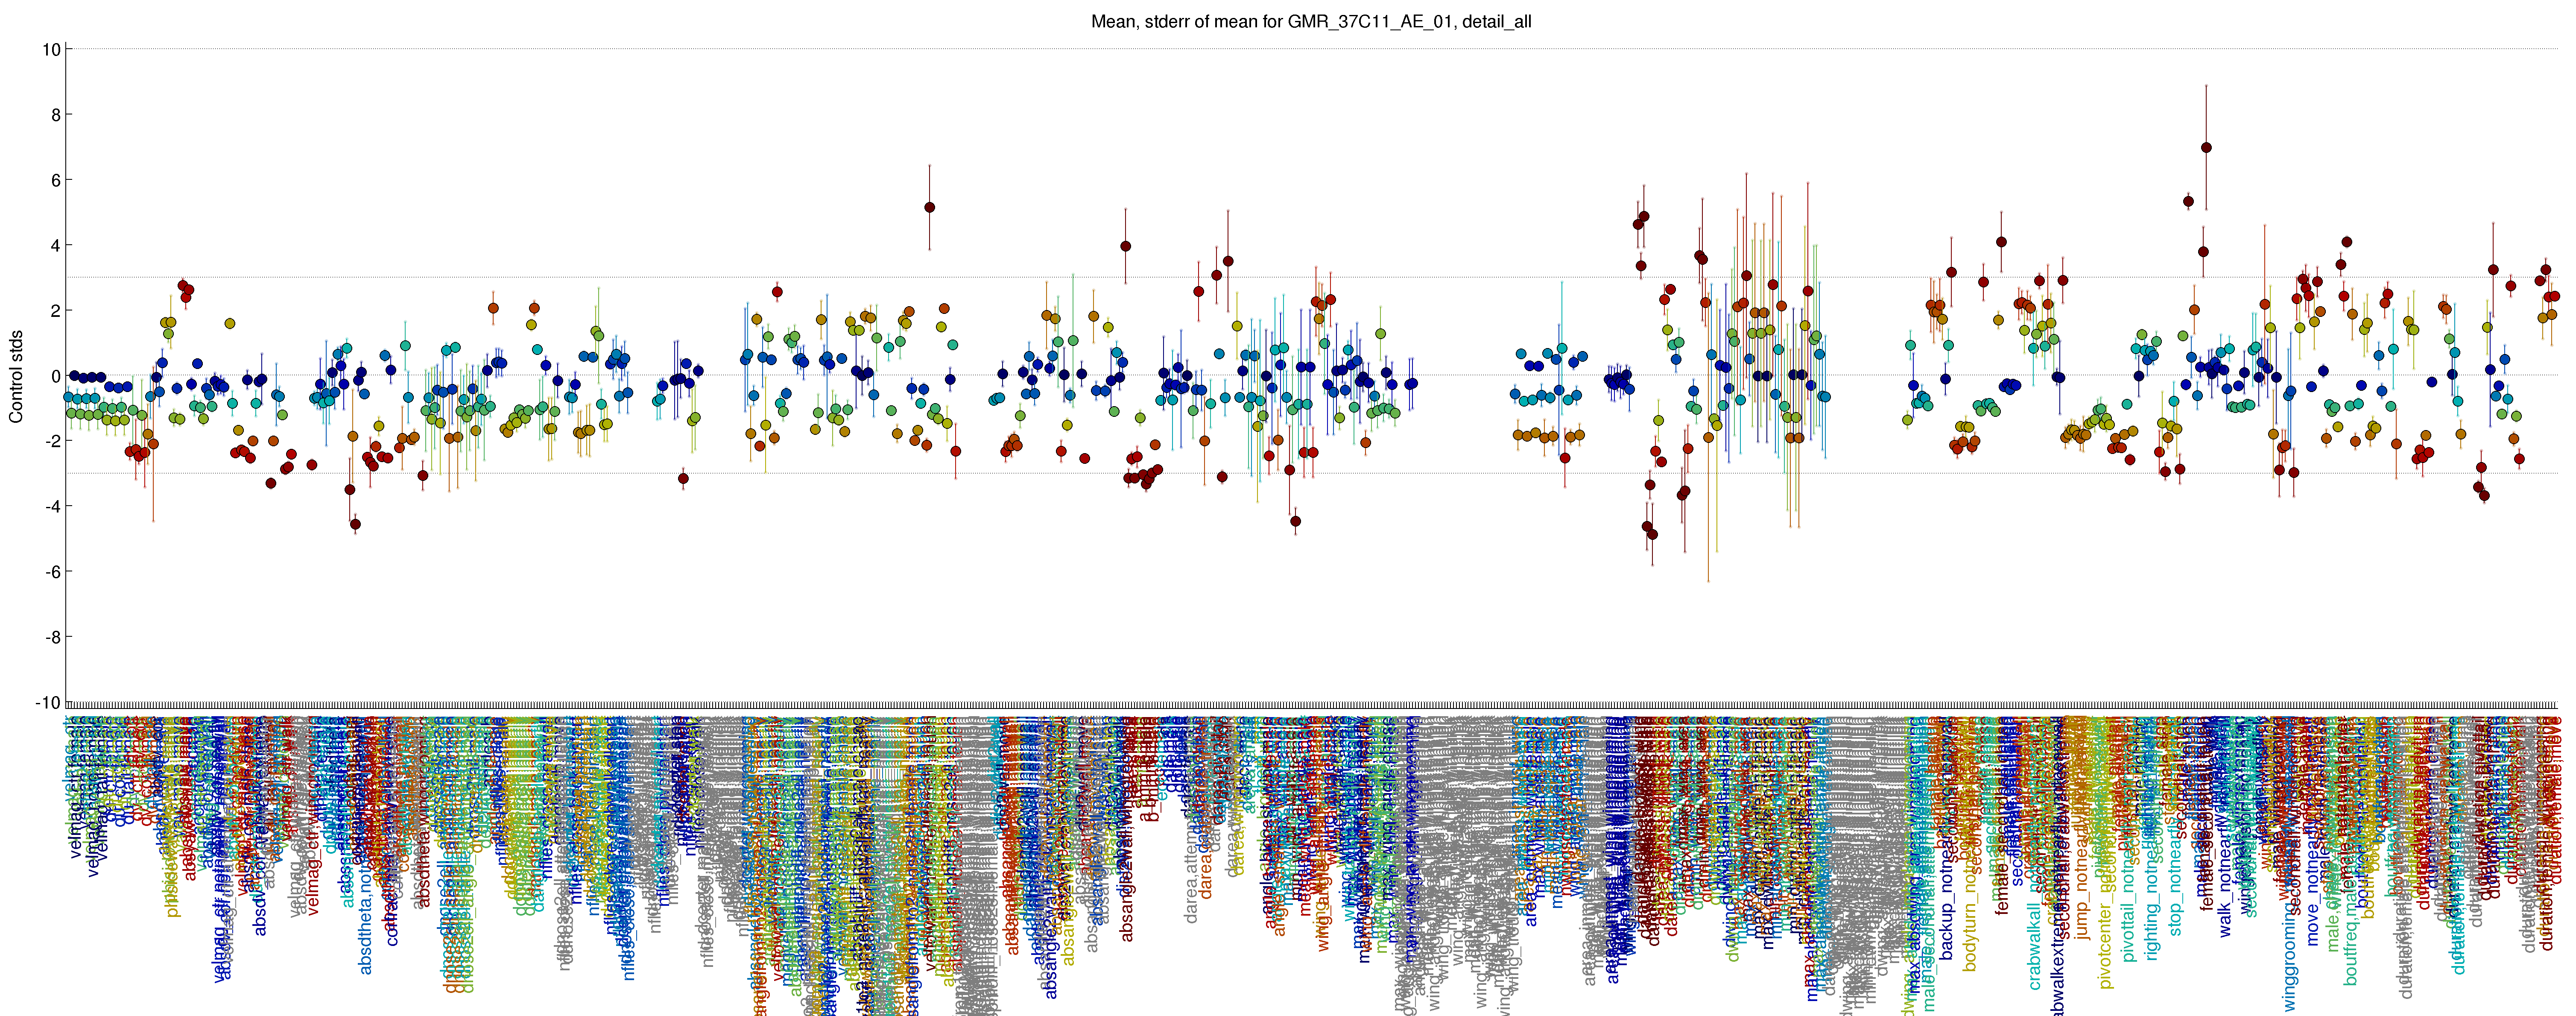The width and height of the screenshot is (2576, 1016).
Task: Click the 'Control stds' y-axis label
Action: click(16, 376)
